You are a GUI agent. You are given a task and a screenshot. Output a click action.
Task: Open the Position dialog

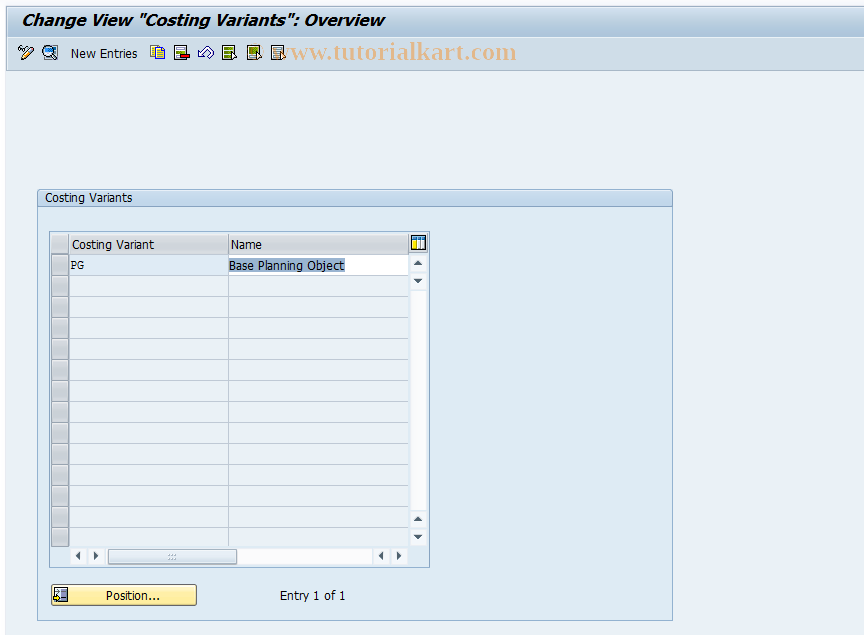tap(123, 595)
